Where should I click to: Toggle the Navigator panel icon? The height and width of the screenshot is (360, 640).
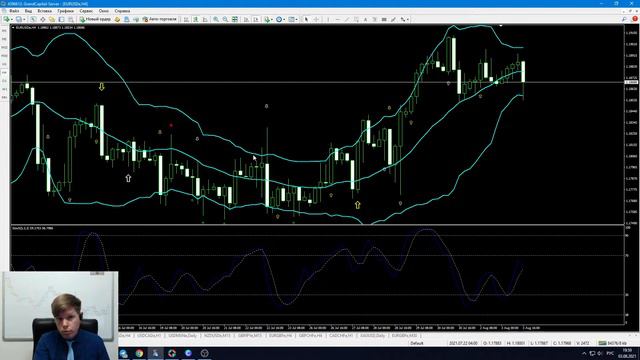(52, 19)
